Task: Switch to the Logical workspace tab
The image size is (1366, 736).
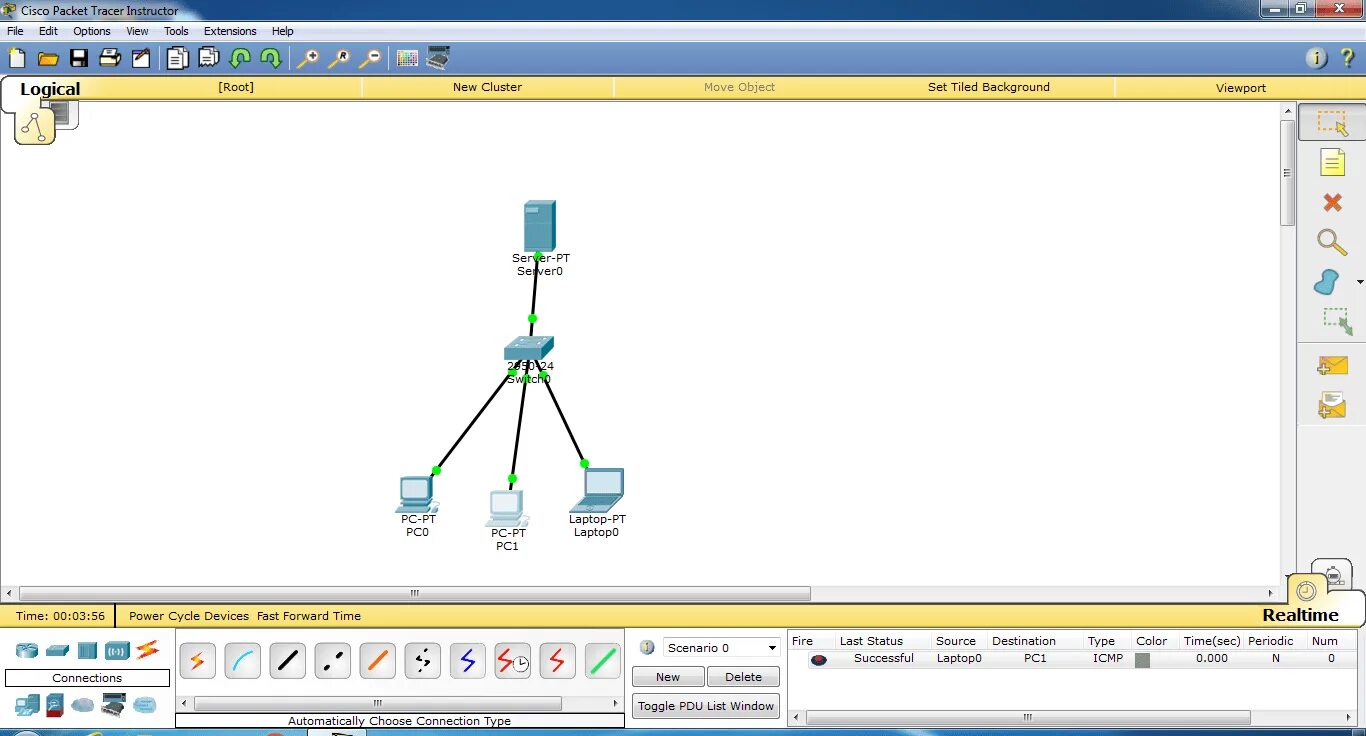Action: (50, 89)
